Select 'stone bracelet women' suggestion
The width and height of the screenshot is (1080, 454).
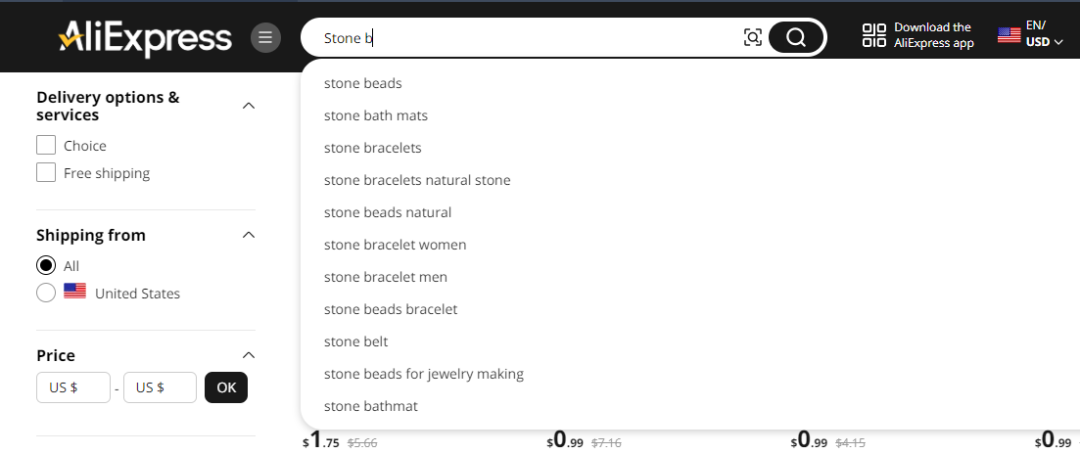pos(395,244)
